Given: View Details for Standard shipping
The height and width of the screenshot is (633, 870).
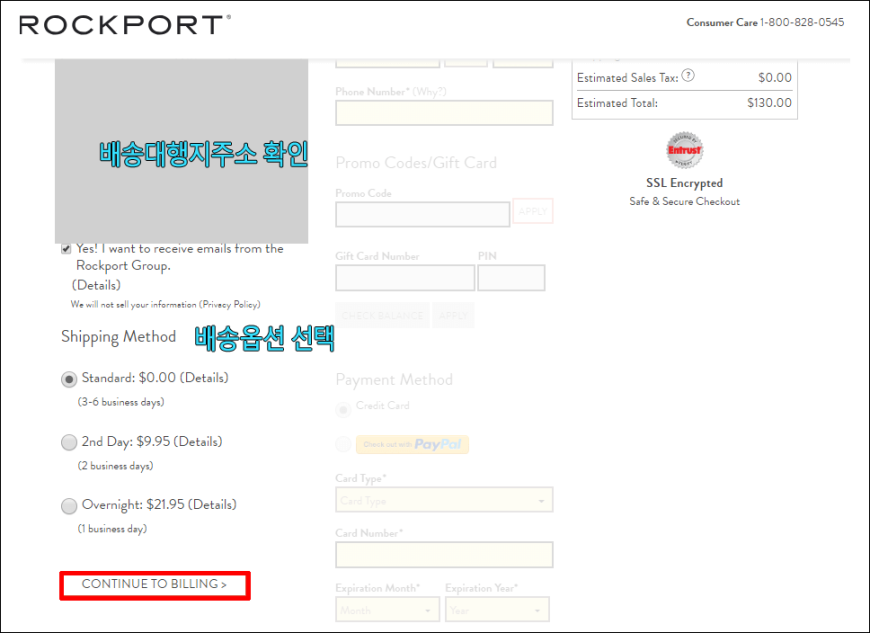Looking at the screenshot, I should [x=204, y=378].
